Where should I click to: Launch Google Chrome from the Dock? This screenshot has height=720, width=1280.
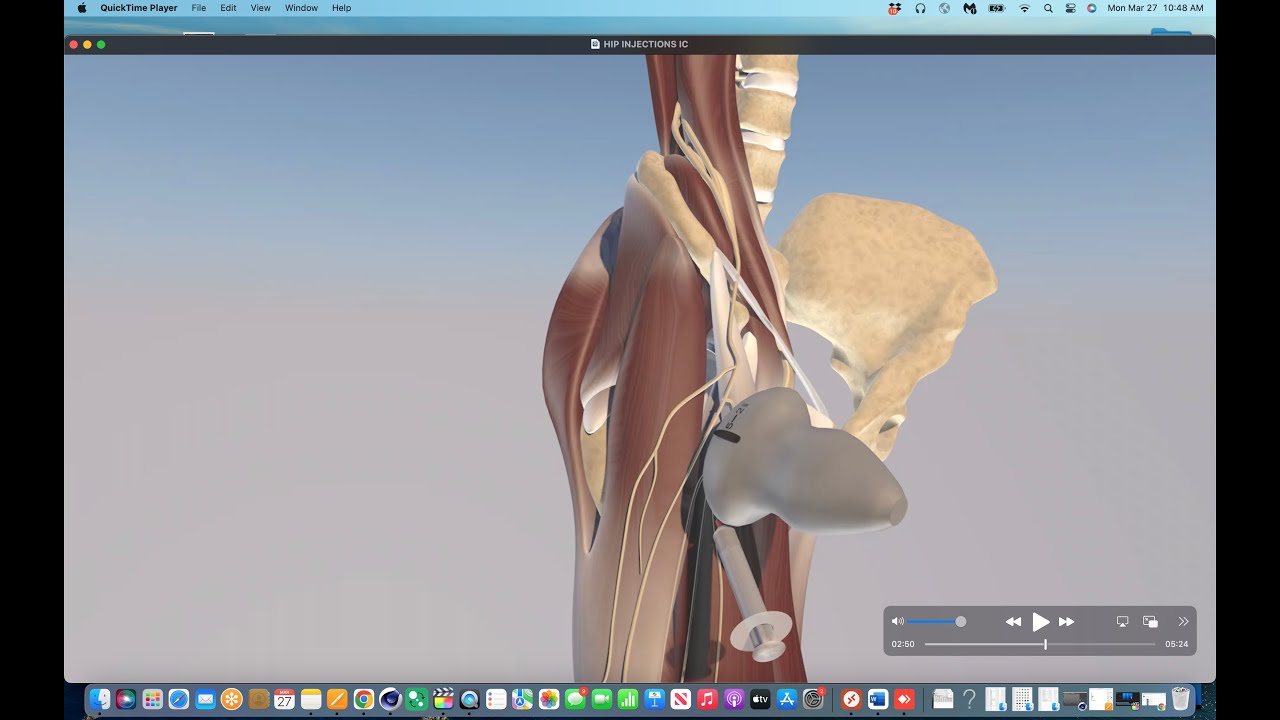pyautogui.click(x=364, y=699)
